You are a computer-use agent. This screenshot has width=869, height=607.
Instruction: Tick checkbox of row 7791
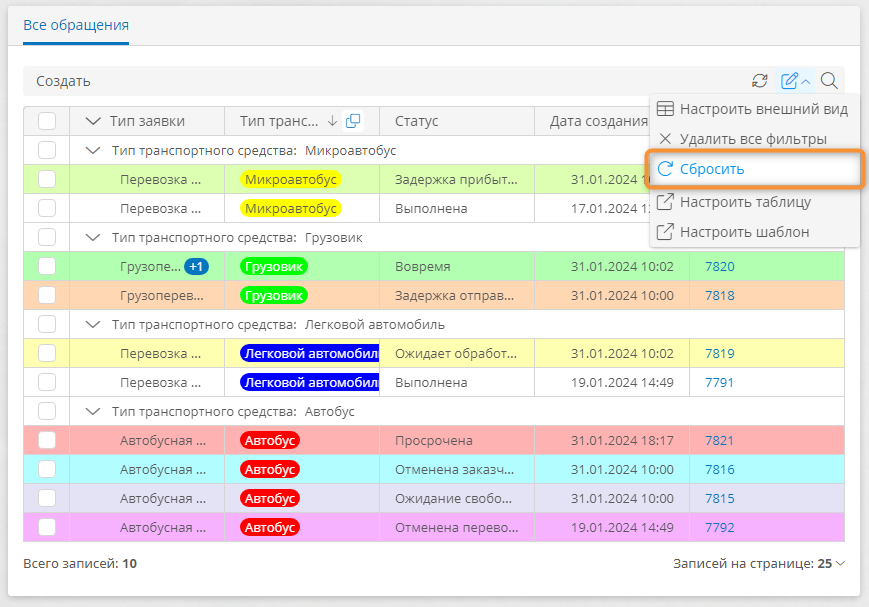(47, 382)
